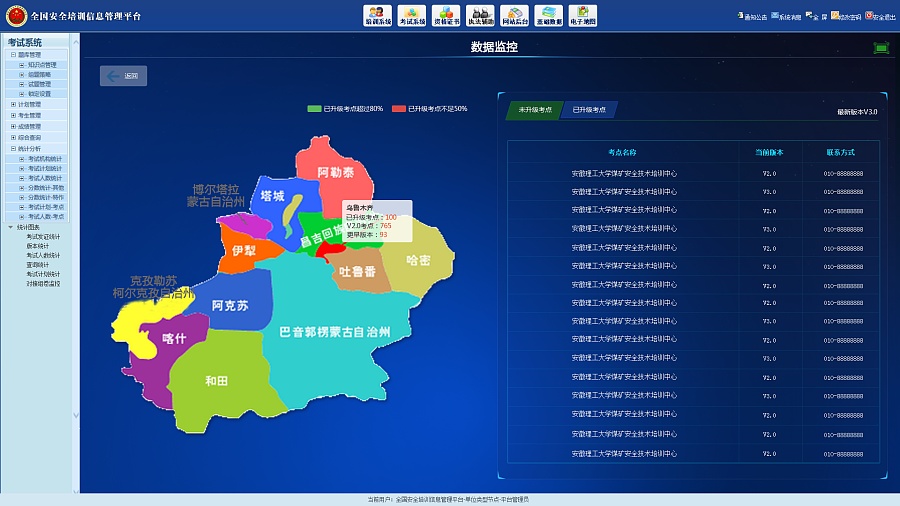Select the red 乌鲁木齐 region on map
The image size is (900, 506).
pos(330,250)
